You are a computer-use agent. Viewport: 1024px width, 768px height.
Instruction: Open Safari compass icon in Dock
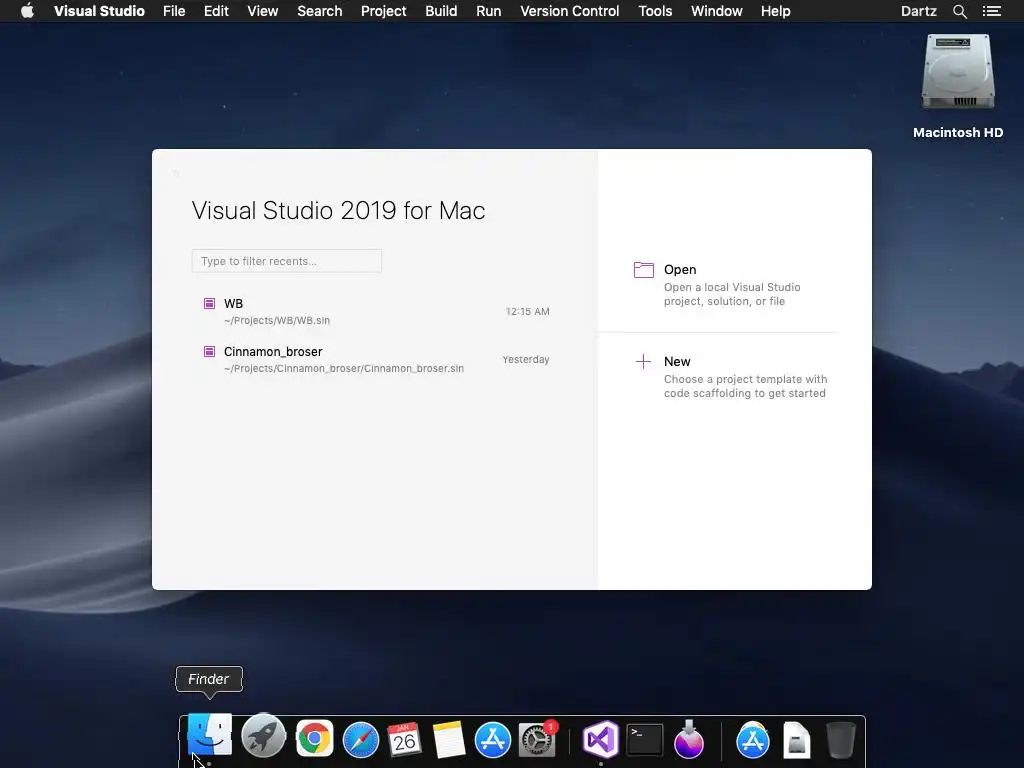point(360,739)
